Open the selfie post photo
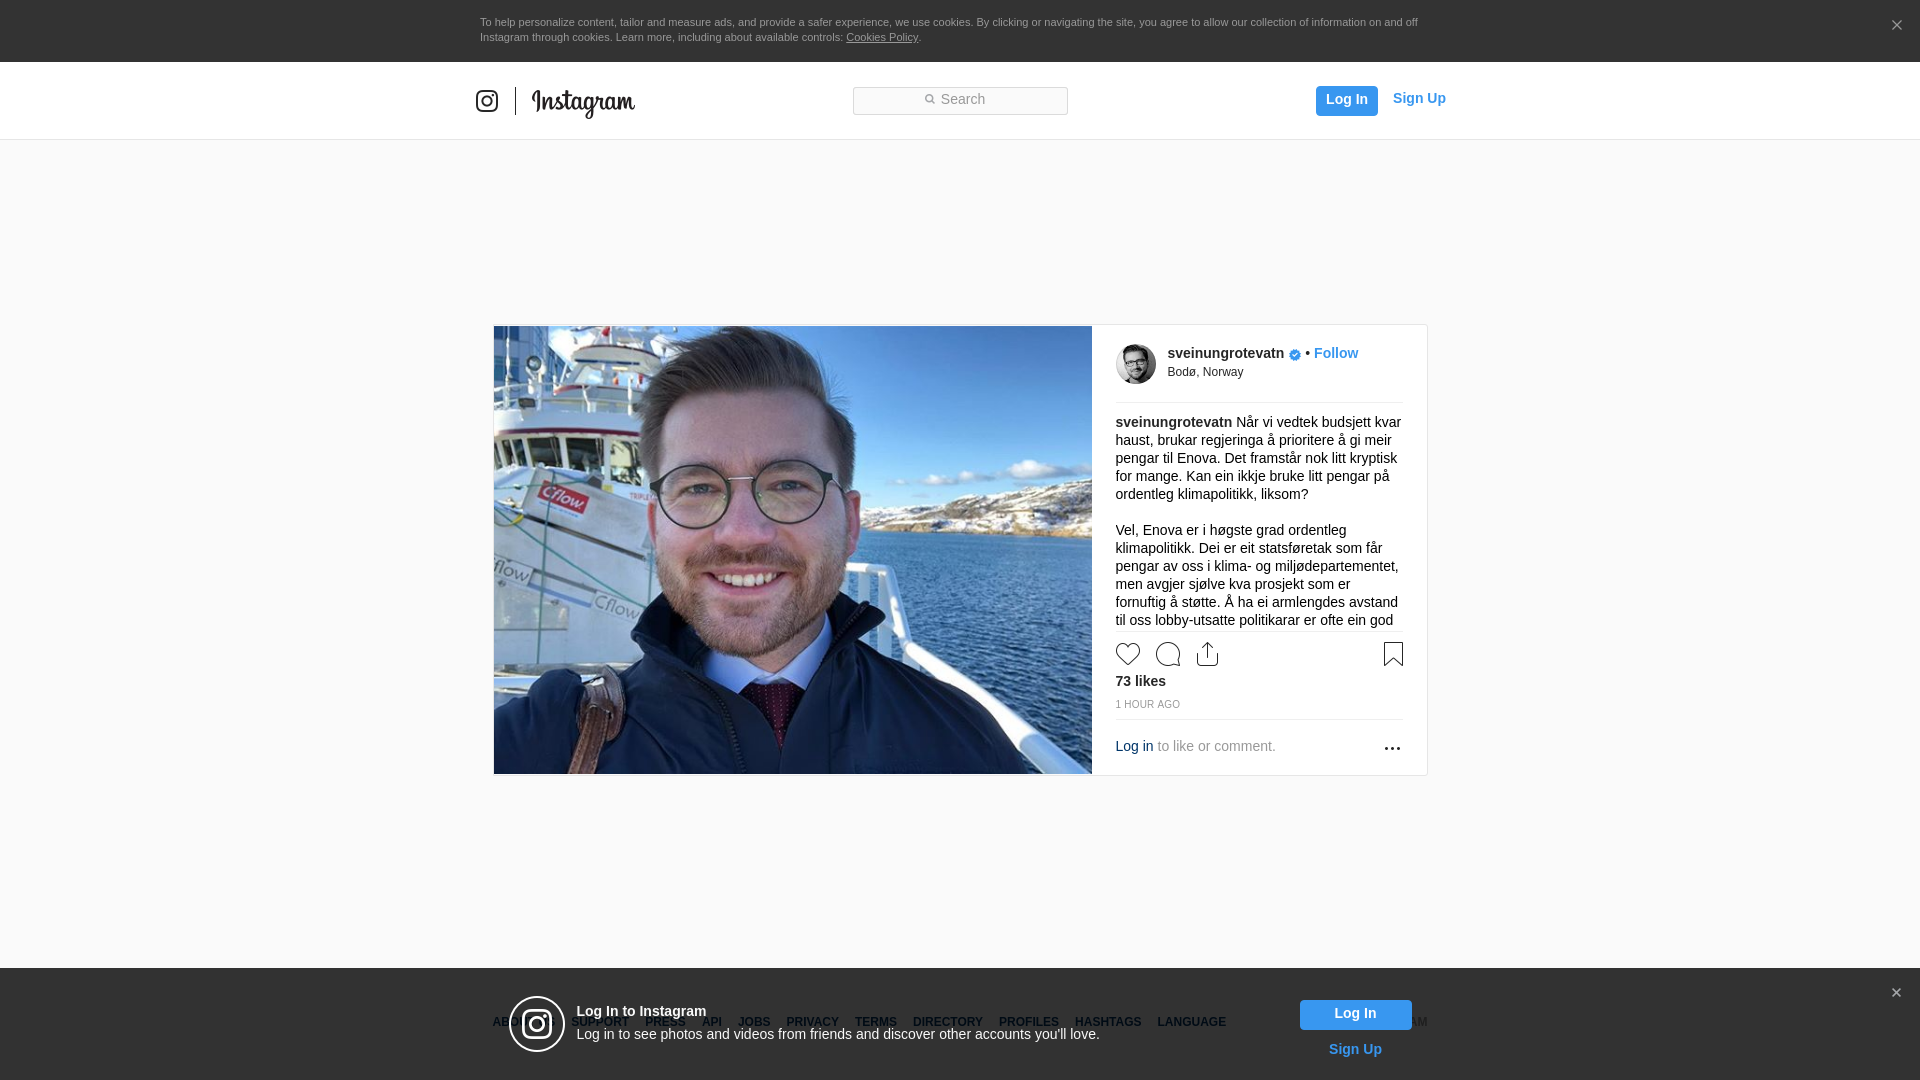Viewport: 1920px width, 1080px height. (792, 550)
